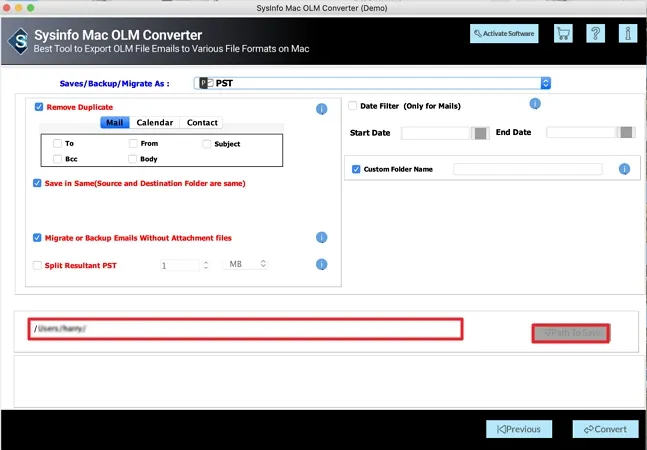647x450 pixels.
Task: Click the Convert button
Action: click(x=605, y=429)
